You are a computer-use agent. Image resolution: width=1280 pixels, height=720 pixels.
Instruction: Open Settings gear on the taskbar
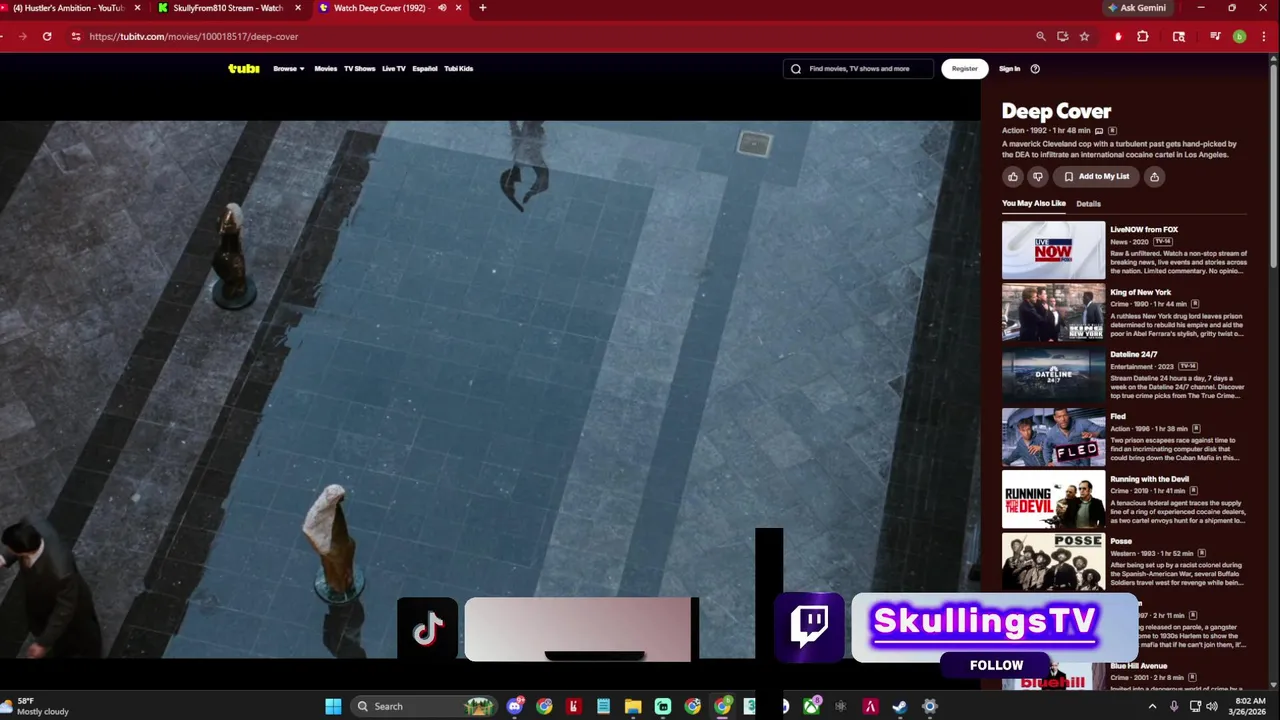tap(929, 706)
